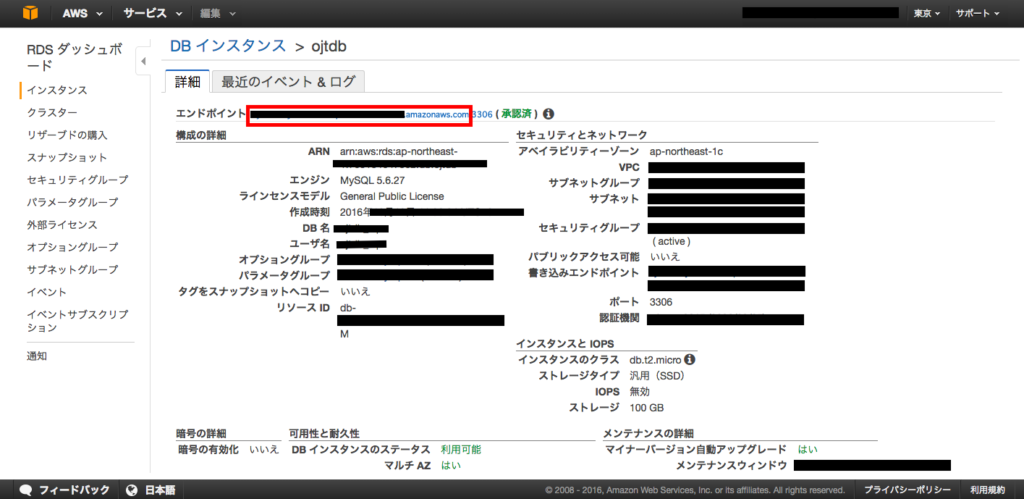The image size is (1024, 499).
Task: Open セキュリティグループ in the sidebar
Action: coord(77,180)
